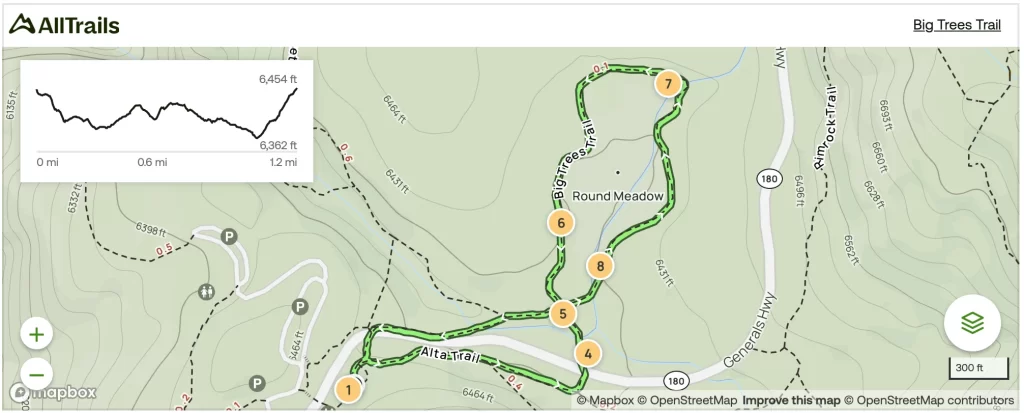Click the AllTrails logo
The width and height of the screenshot is (1024, 413).
(64, 25)
